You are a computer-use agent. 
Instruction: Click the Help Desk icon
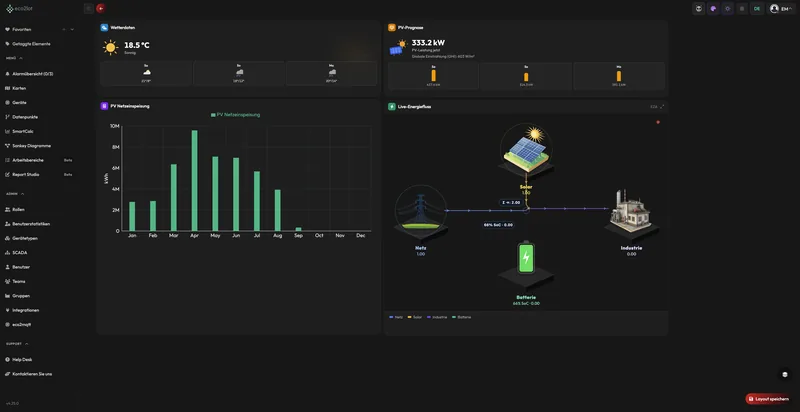coord(7,359)
